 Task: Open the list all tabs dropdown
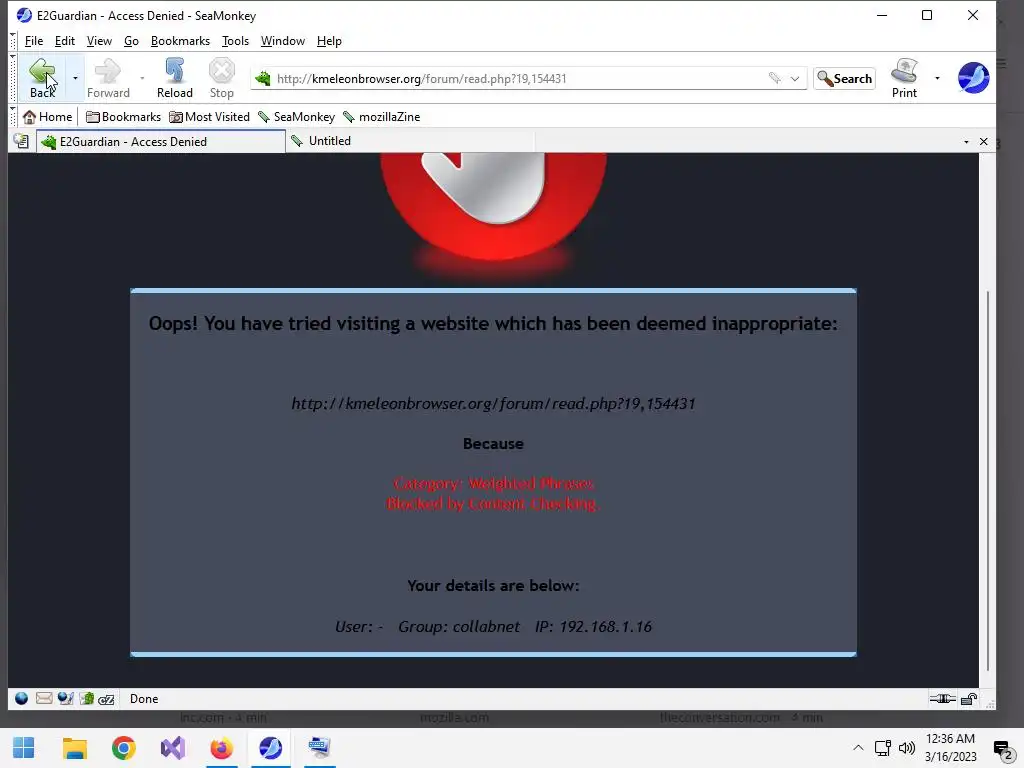(x=966, y=142)
